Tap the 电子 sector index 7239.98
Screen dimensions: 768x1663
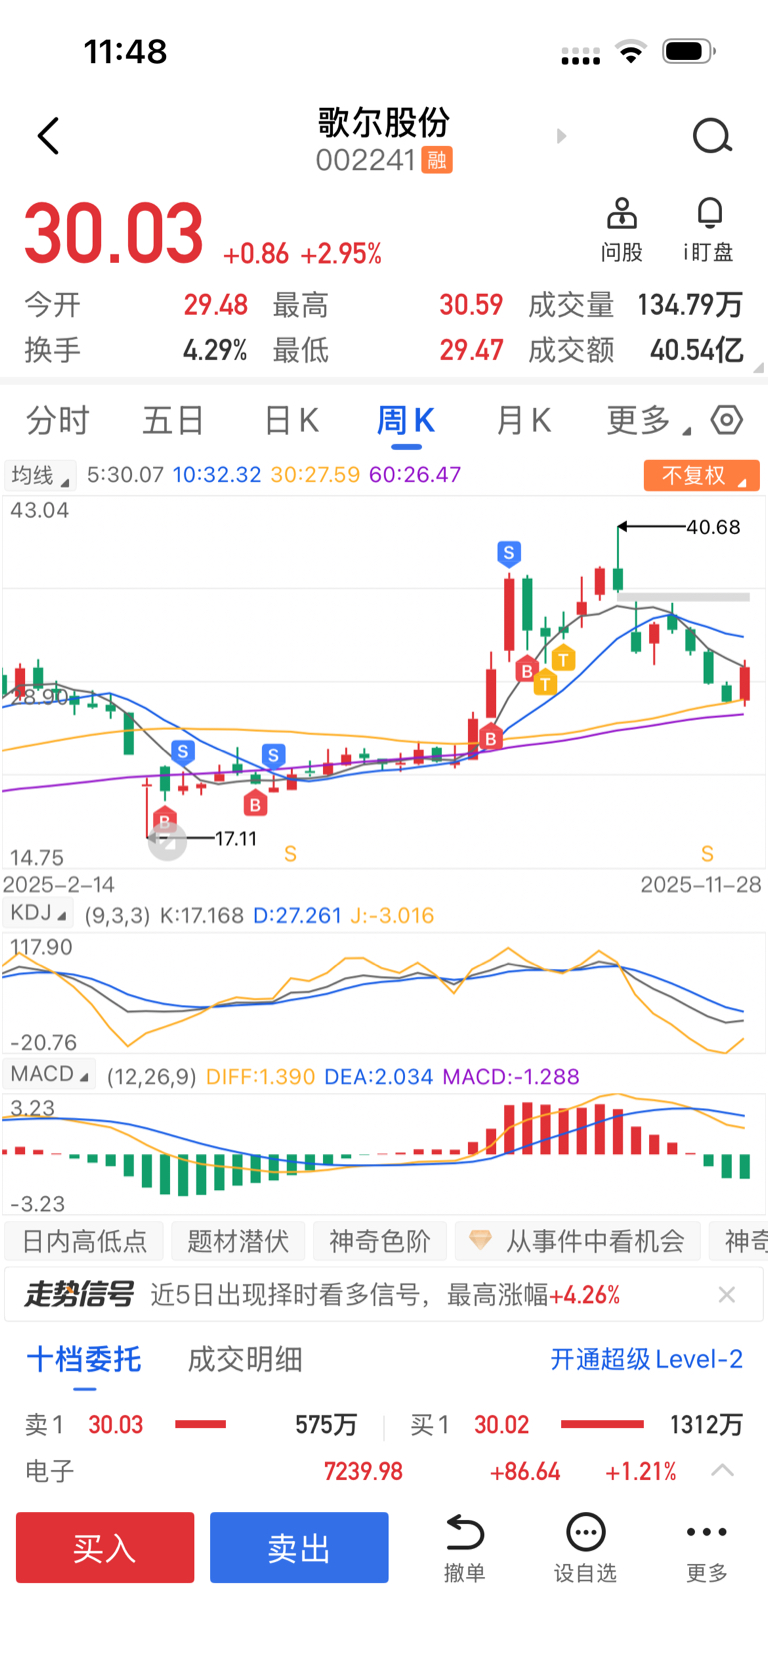pos(363,1471)
